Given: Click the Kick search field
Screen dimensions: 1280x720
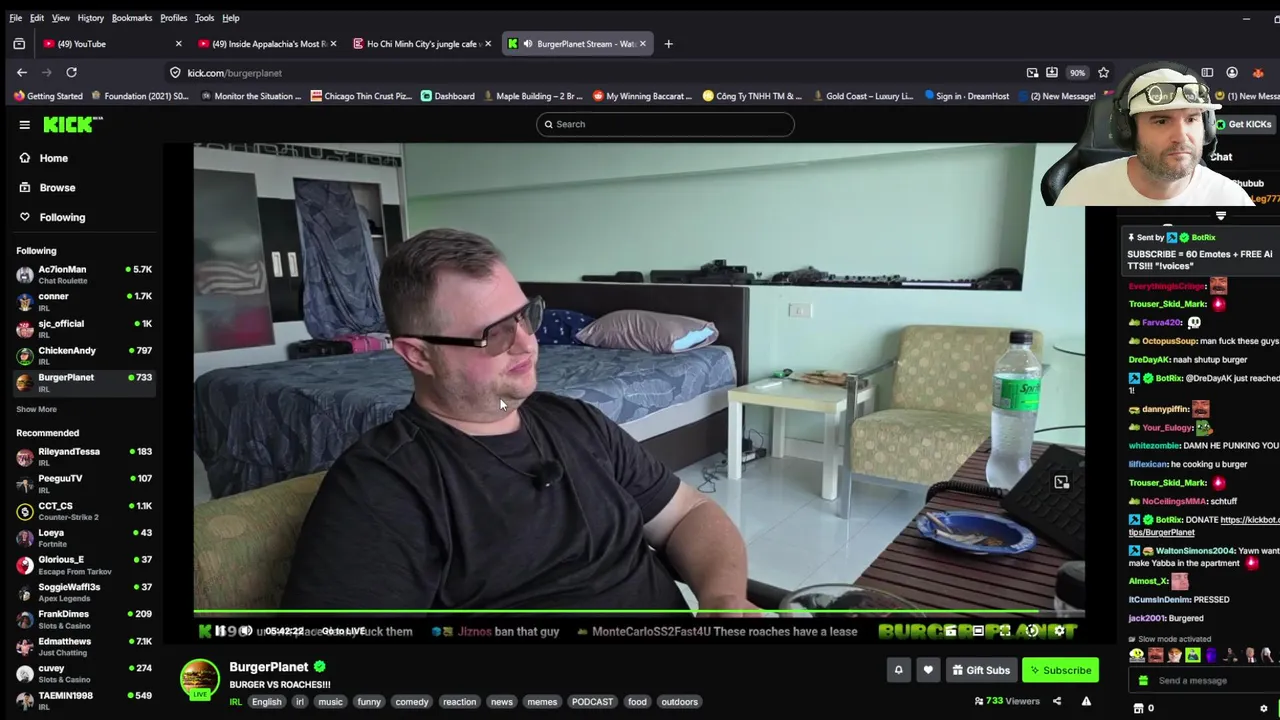Looking at the screenshot, I should click(x=665, y=124).
